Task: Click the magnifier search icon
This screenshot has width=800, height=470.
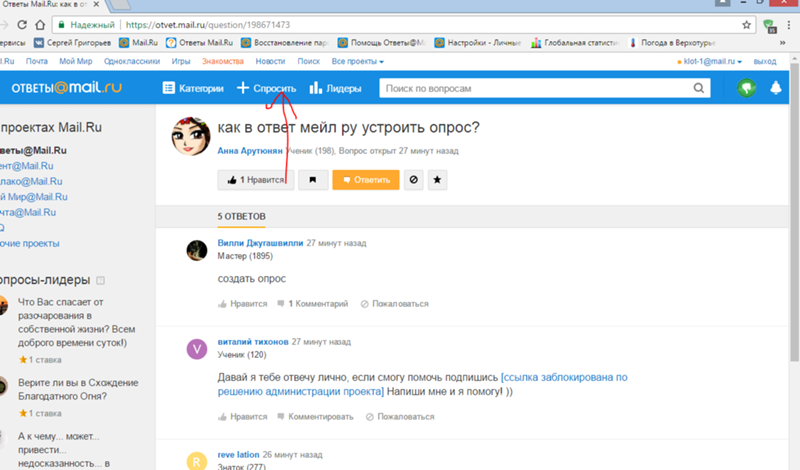Action: [698, 88]
